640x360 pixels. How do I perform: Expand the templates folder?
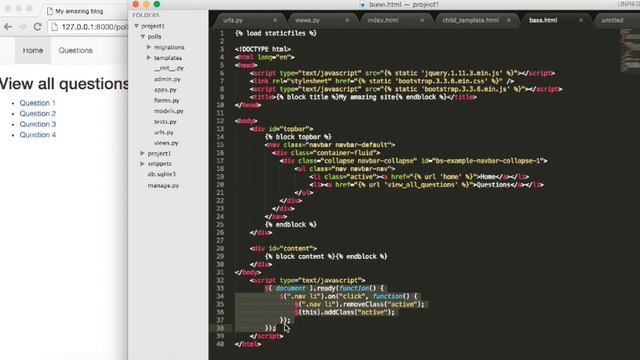click(x=149, y=58)
